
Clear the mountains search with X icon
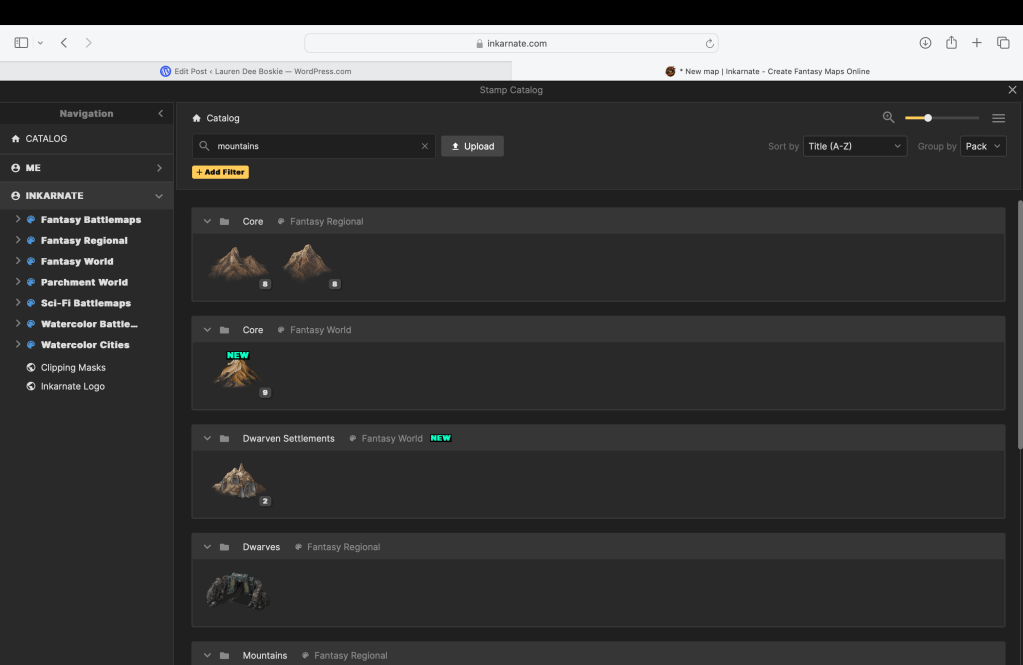424,146
